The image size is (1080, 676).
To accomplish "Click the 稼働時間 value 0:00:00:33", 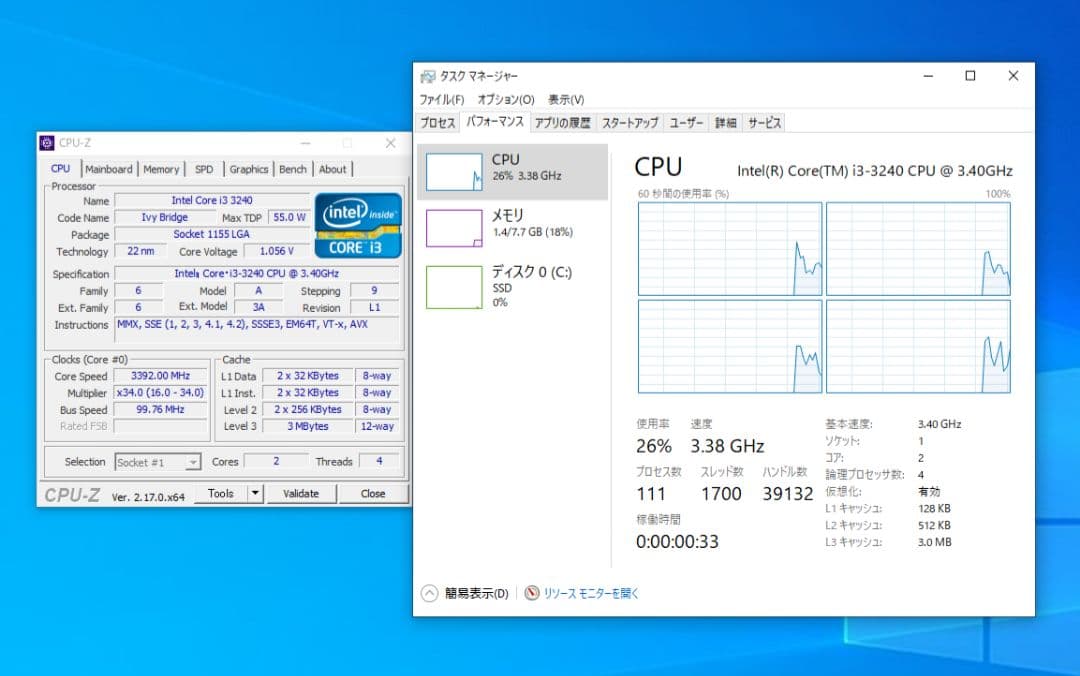I will tap(677, 542).
